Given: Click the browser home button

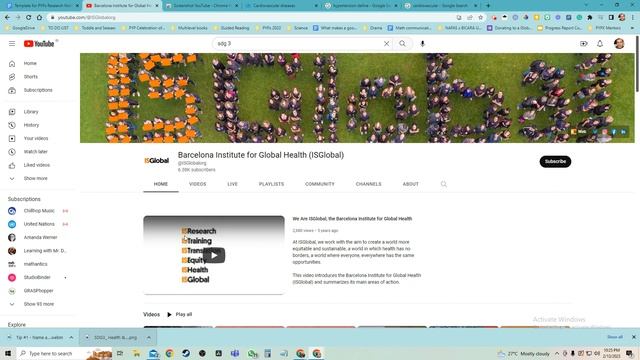Looking at the screenshot, I should (39, 17).
